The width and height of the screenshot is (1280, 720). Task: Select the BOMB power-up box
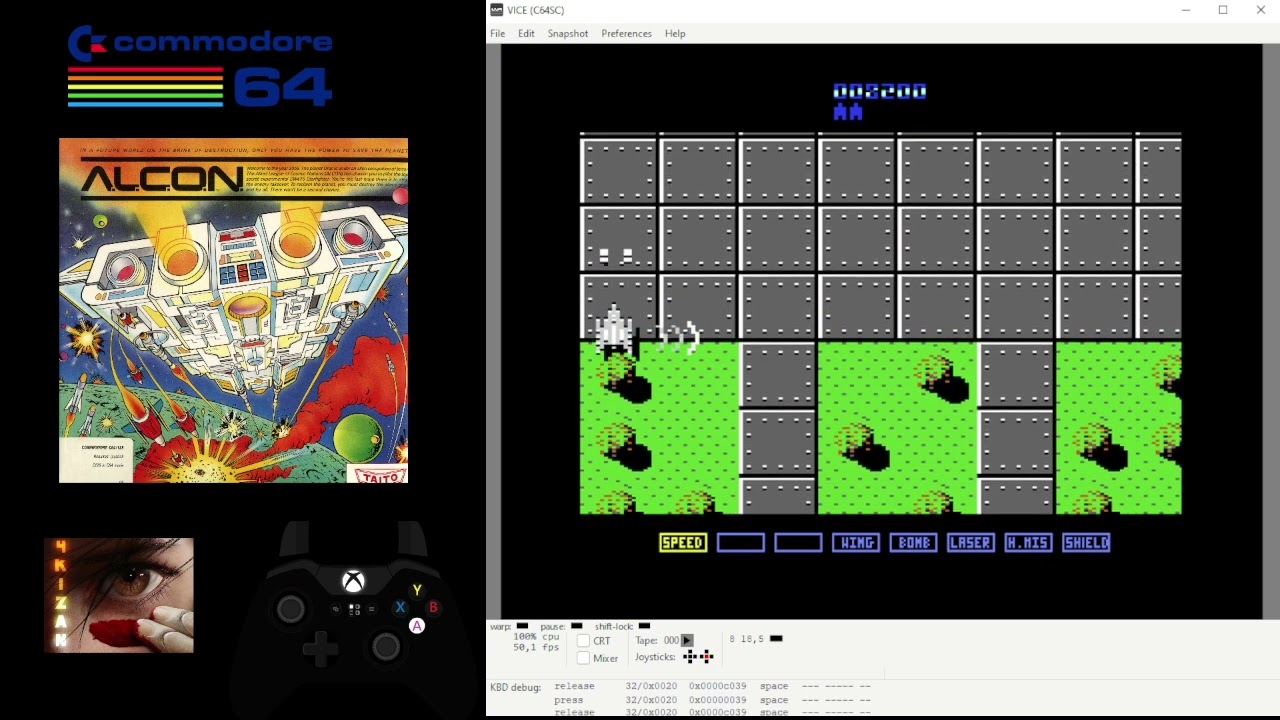click(x=913, y=543)
